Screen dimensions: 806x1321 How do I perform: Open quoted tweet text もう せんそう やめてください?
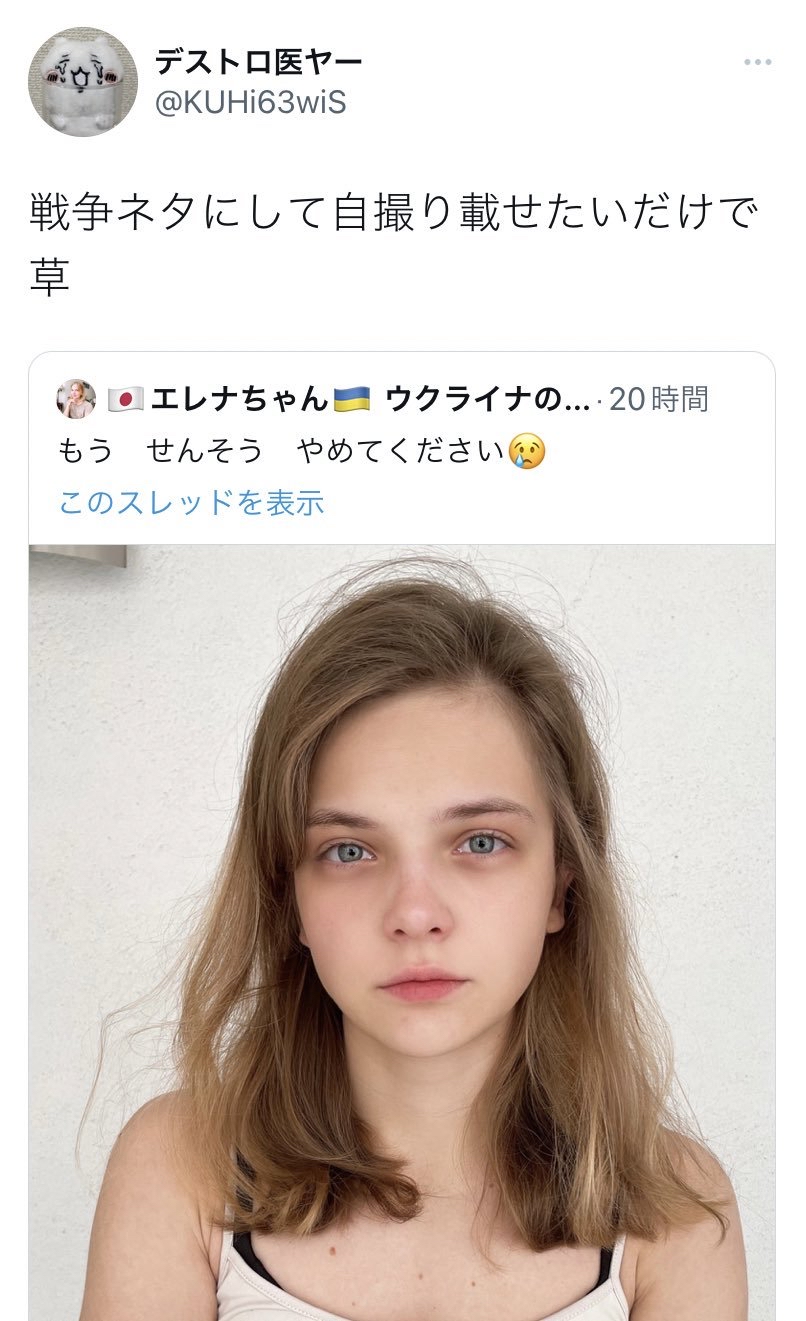tap(282, 451)
